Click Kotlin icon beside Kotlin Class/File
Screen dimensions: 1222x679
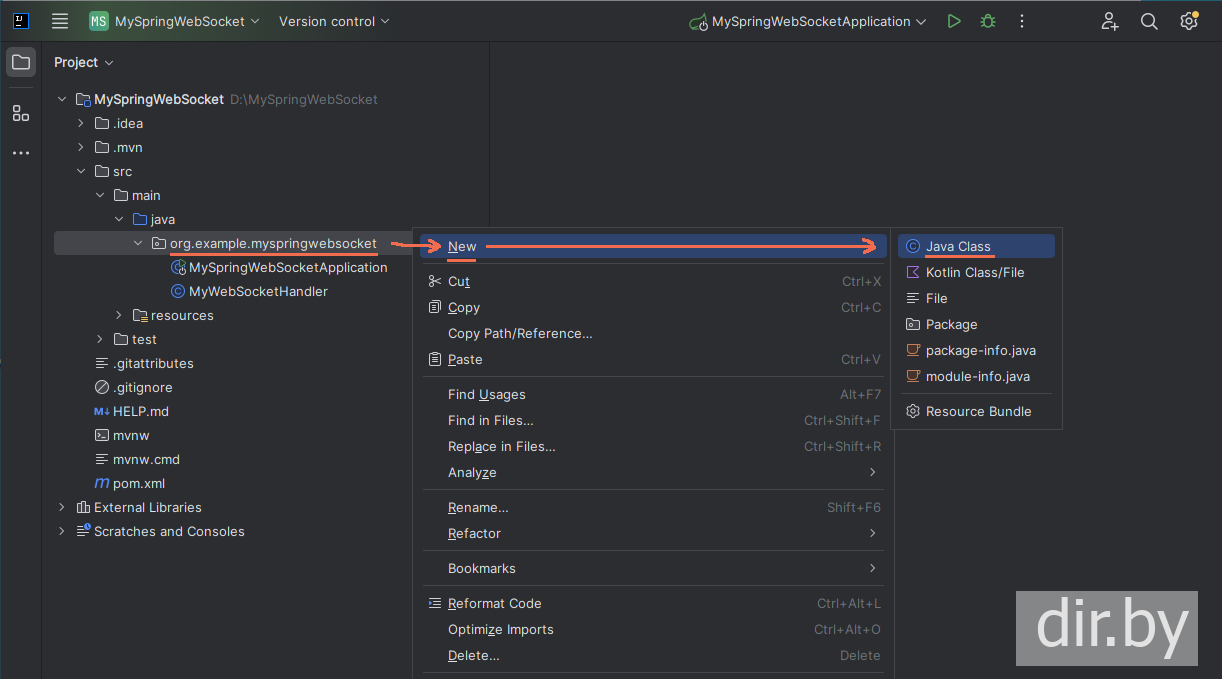(x=912, y=272)
